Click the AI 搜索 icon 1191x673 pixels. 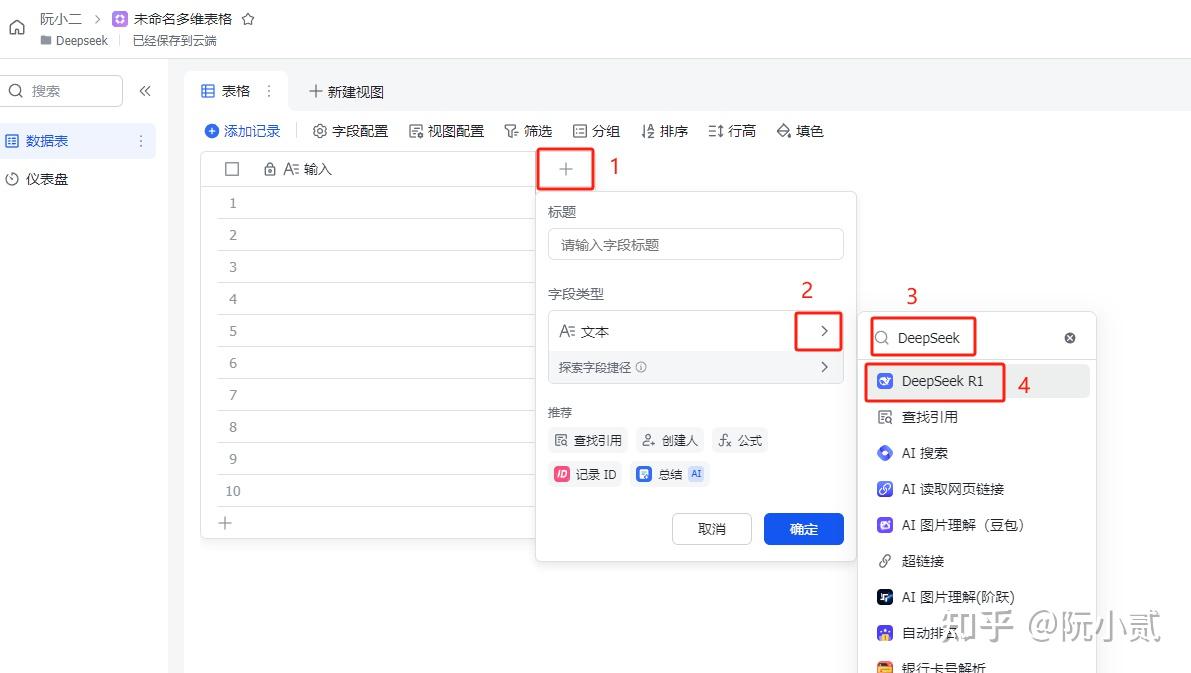[x=885, y=453]
